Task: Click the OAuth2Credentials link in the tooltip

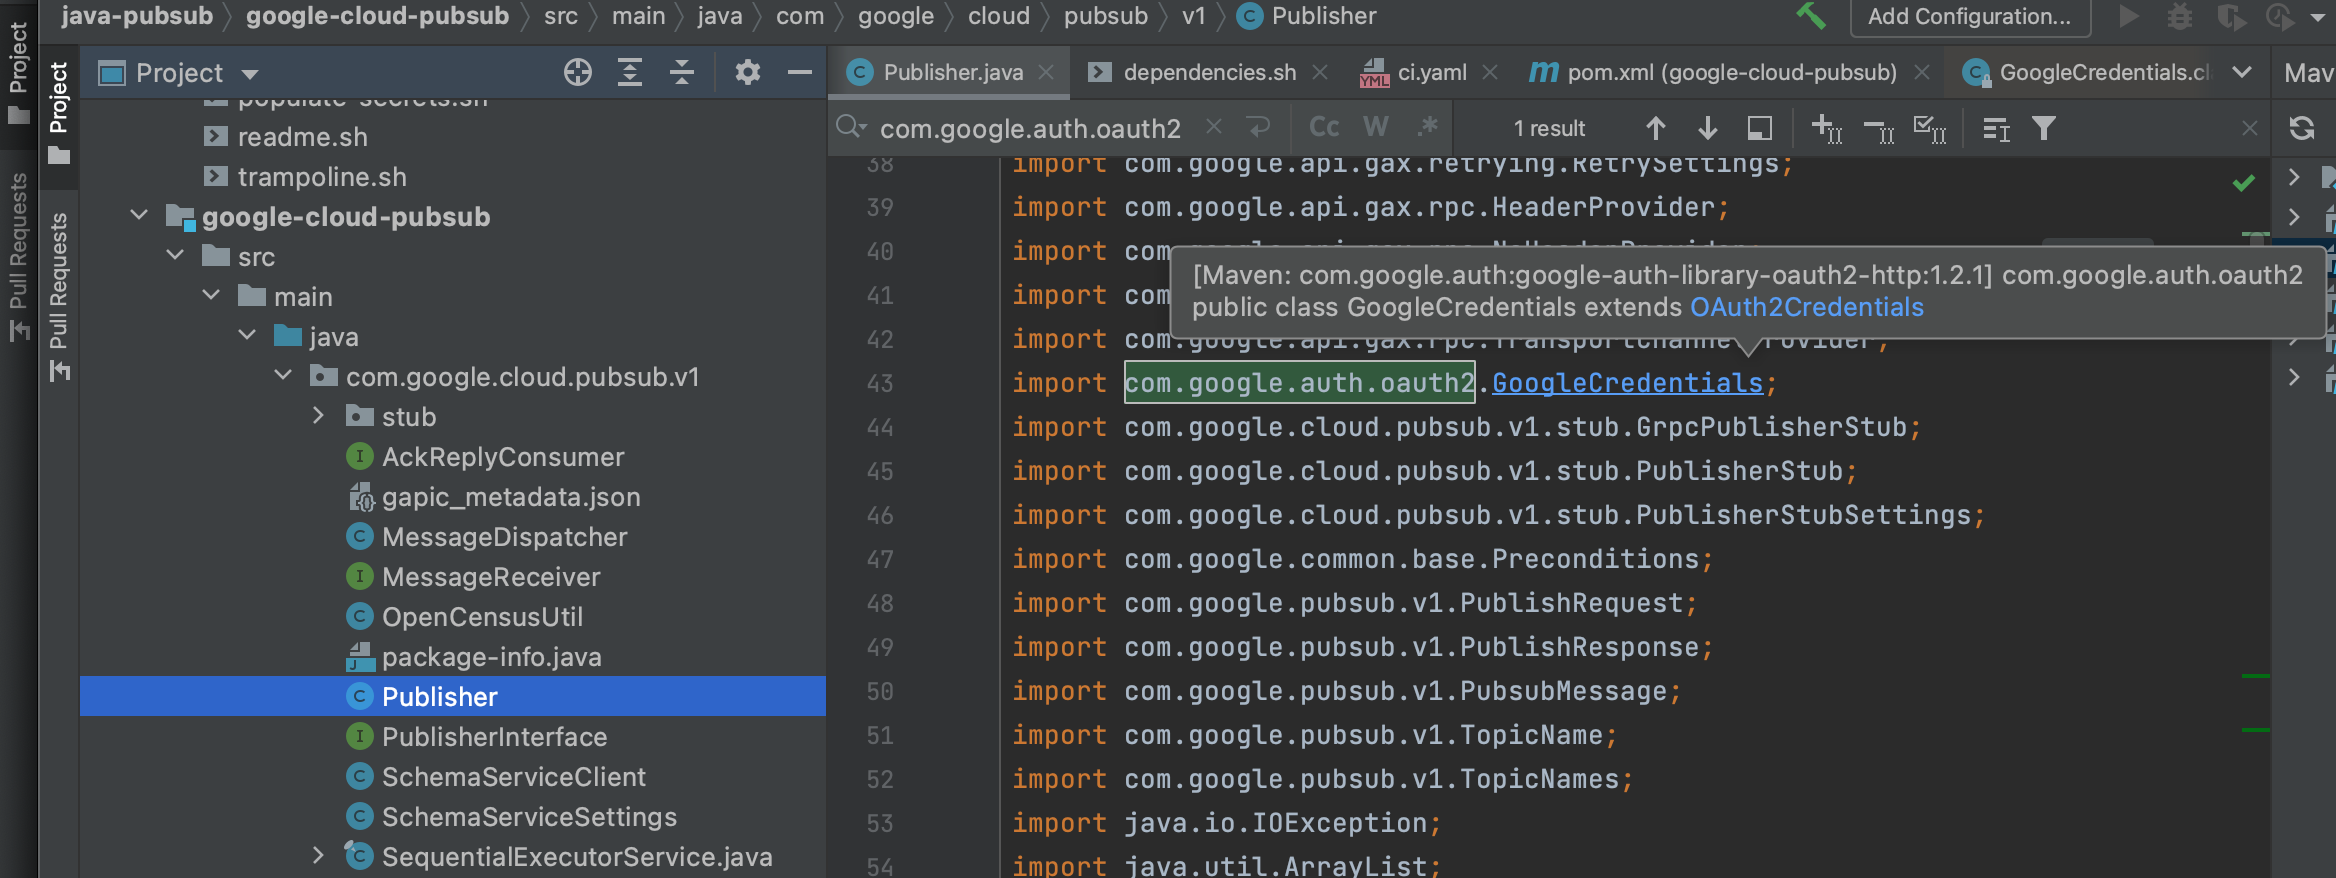Action: 1806,307
